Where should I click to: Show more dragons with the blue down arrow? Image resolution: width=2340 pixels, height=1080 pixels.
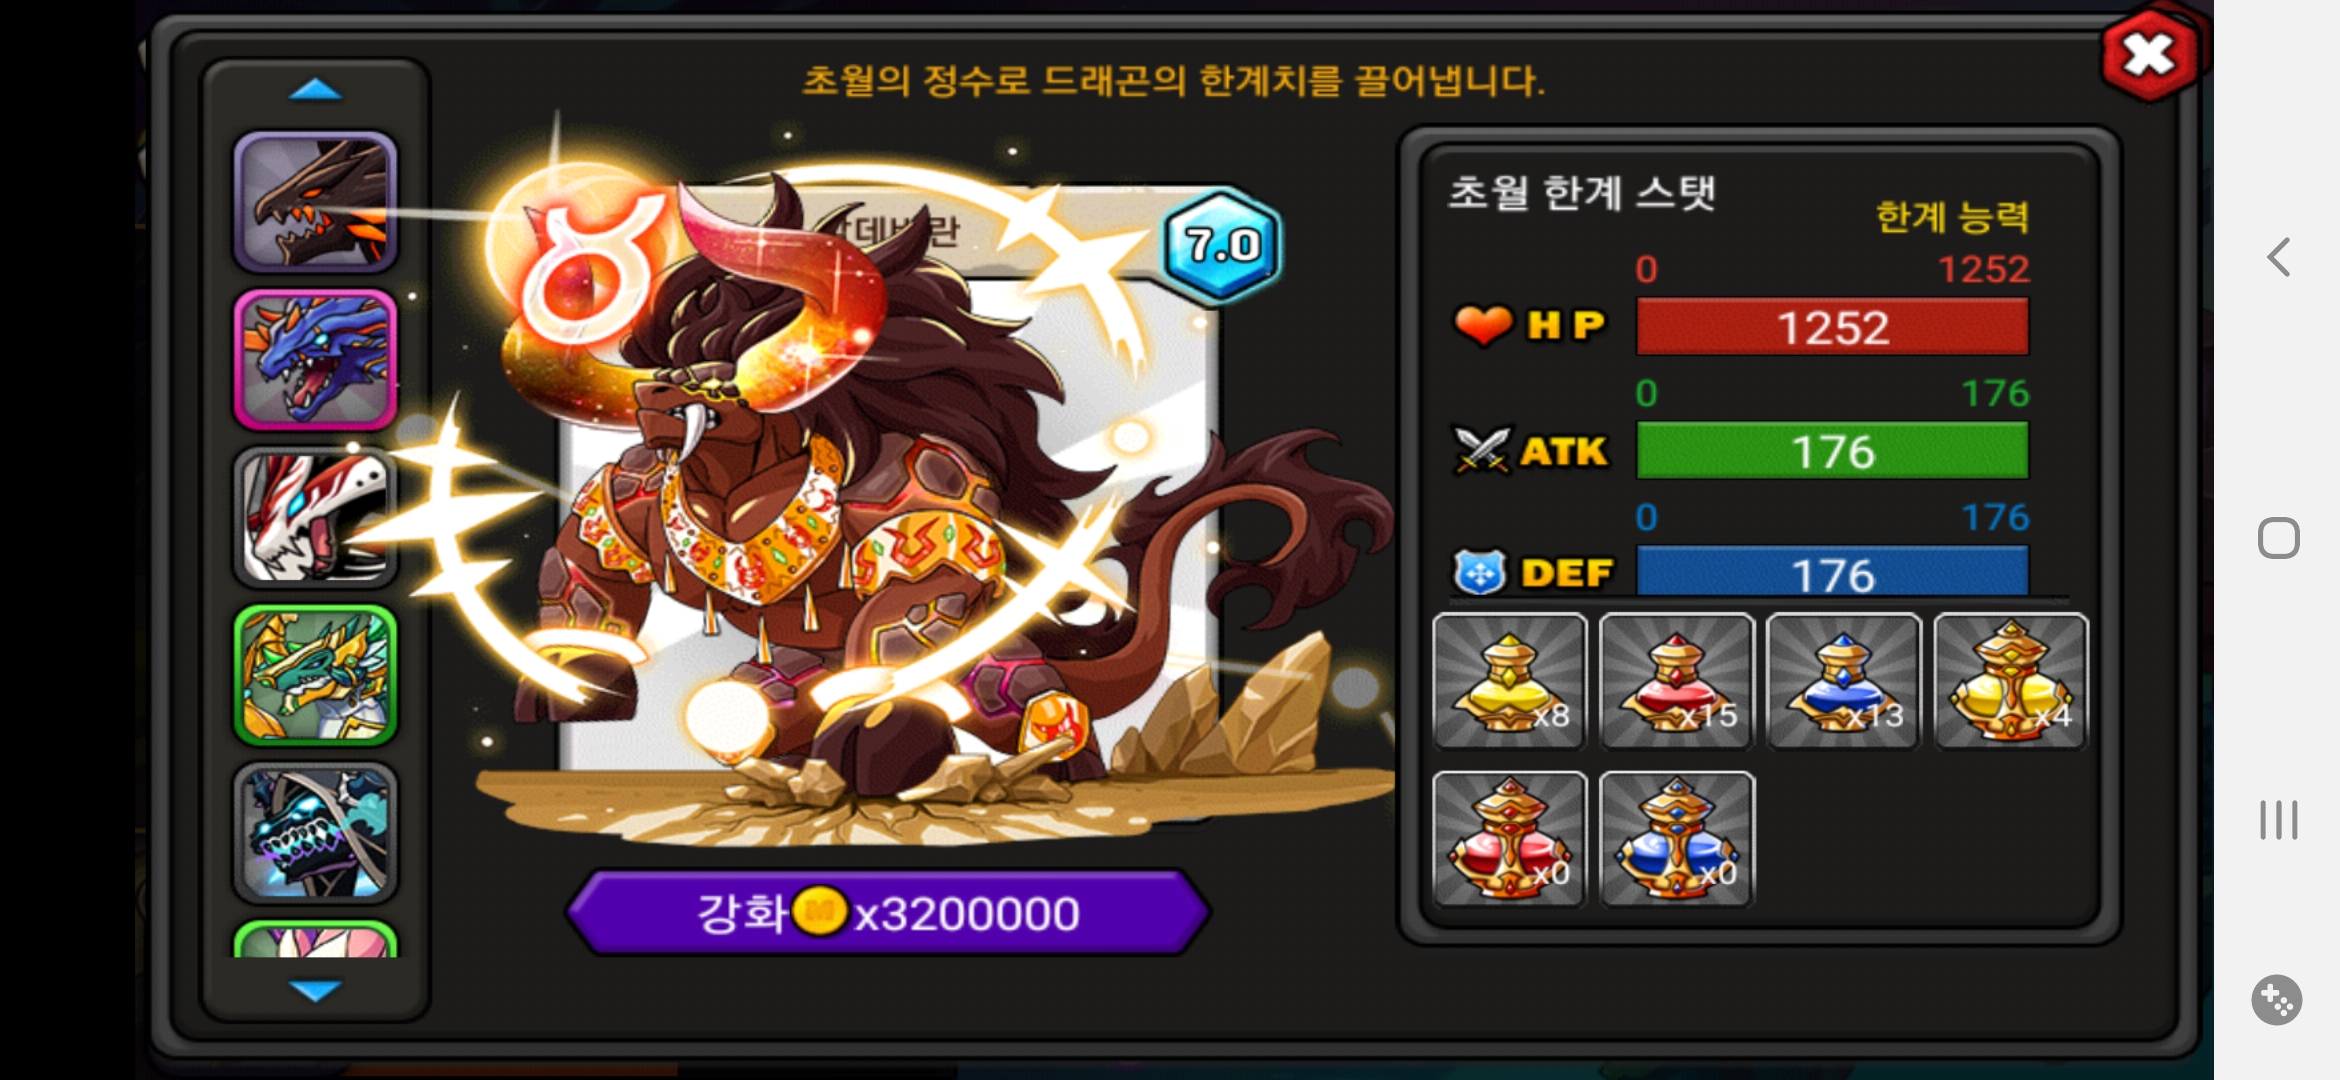315,990
